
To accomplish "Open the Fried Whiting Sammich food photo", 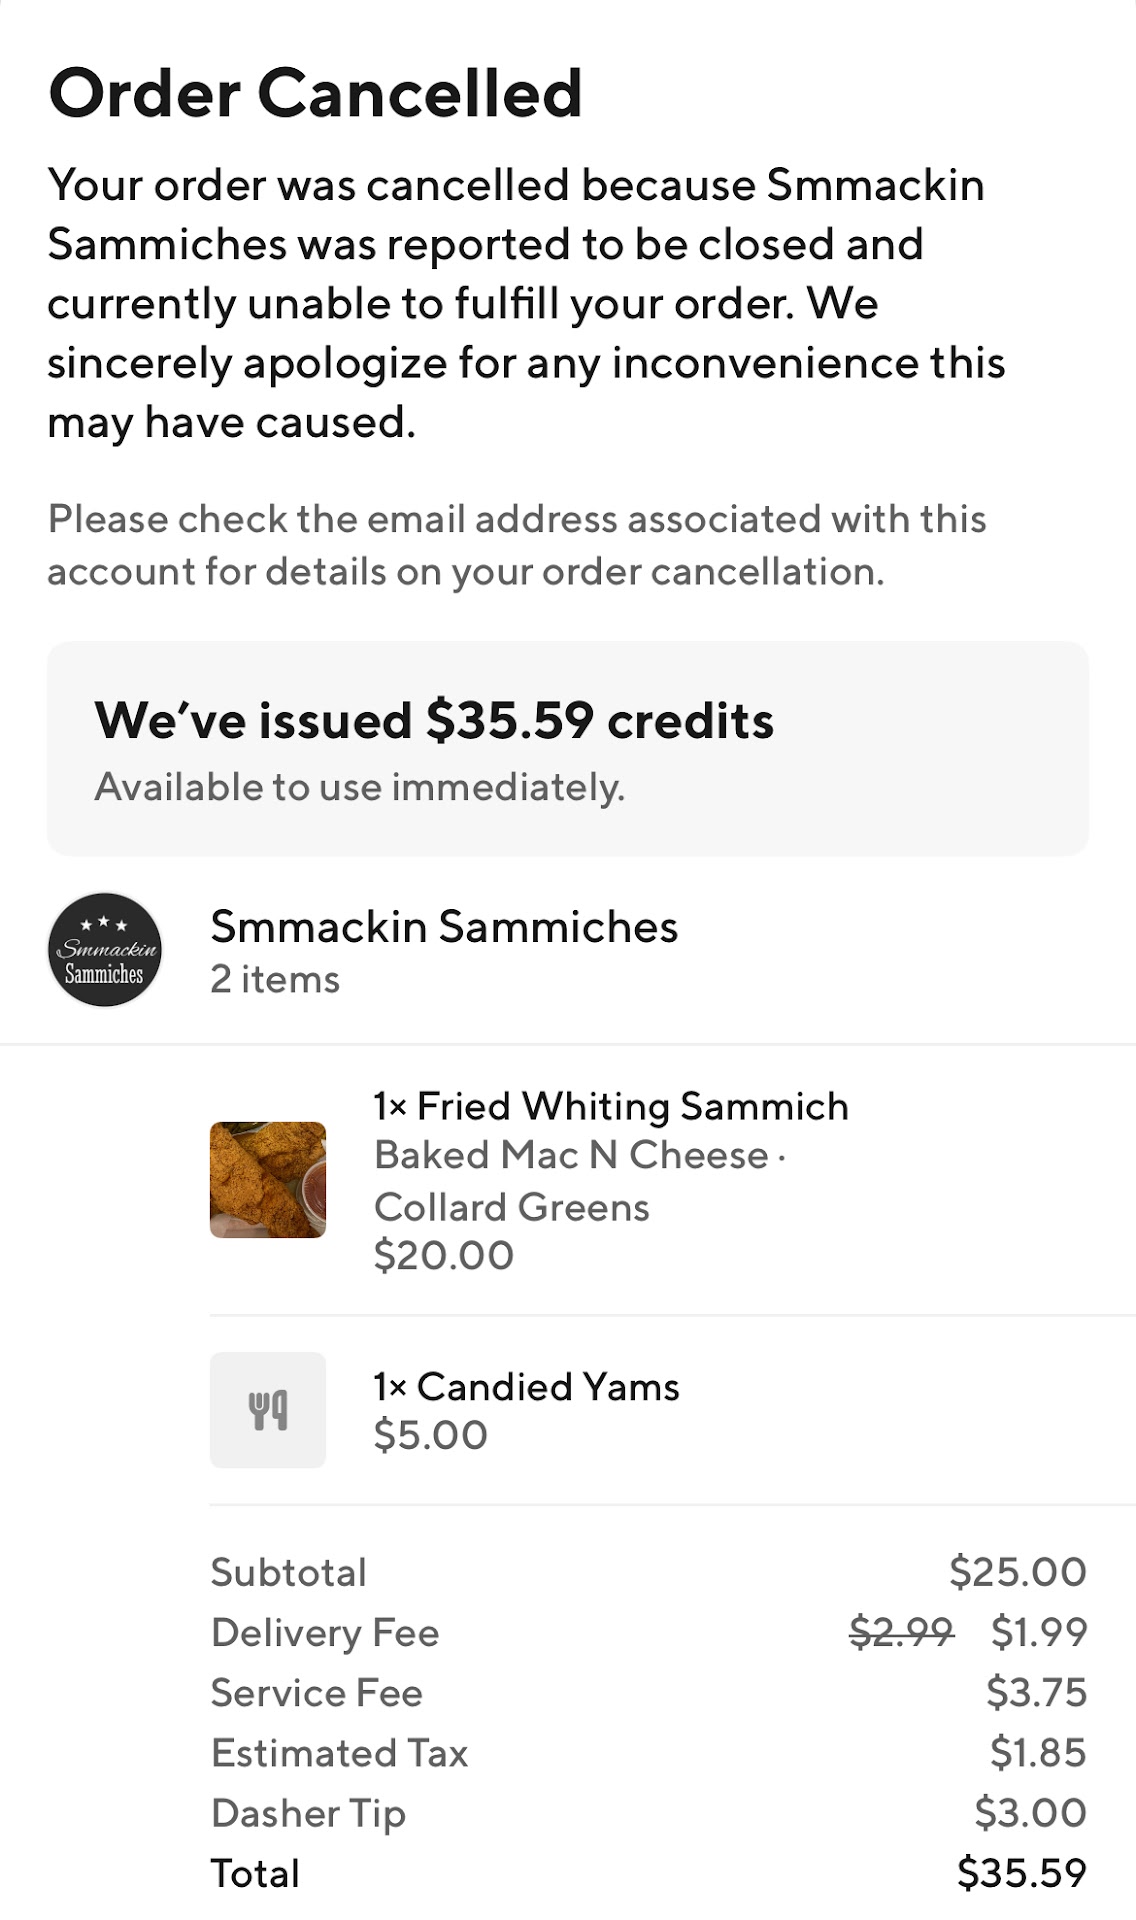I will [x=267, y=1179].
